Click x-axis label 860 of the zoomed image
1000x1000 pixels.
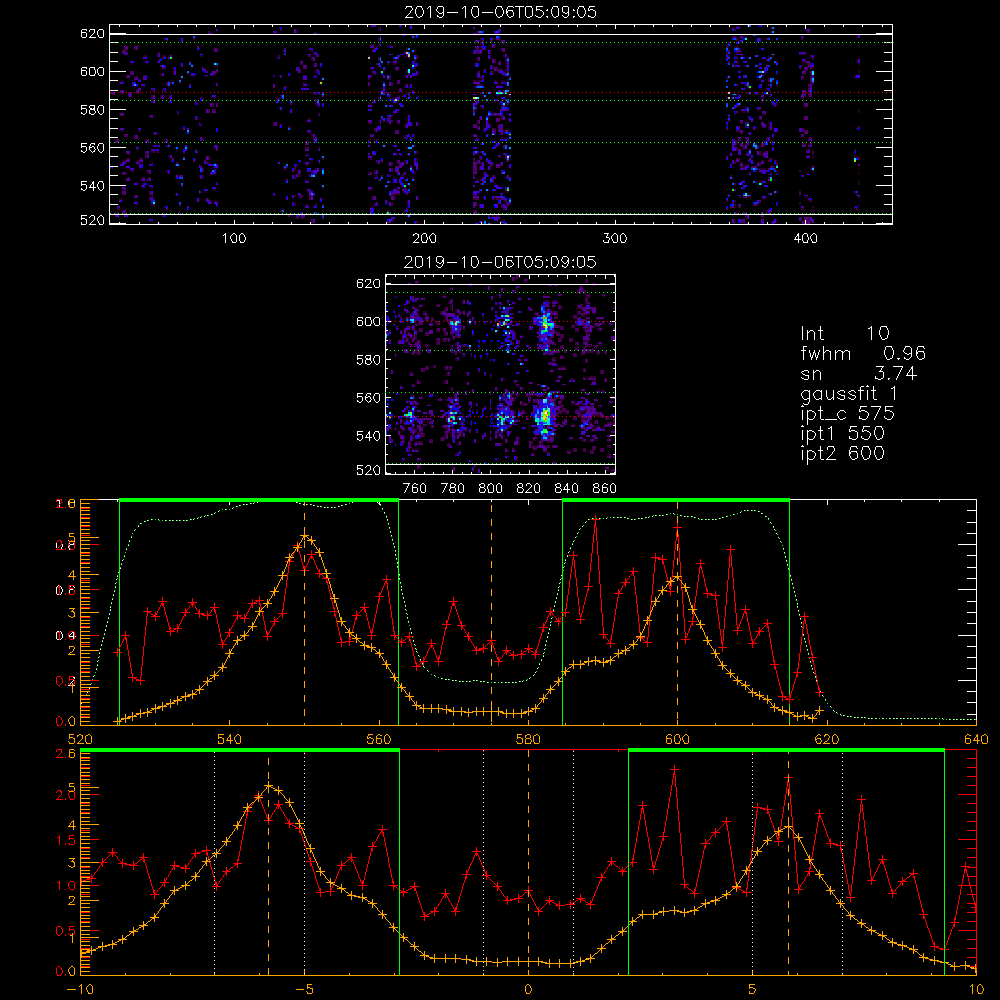tap(605, 489)
